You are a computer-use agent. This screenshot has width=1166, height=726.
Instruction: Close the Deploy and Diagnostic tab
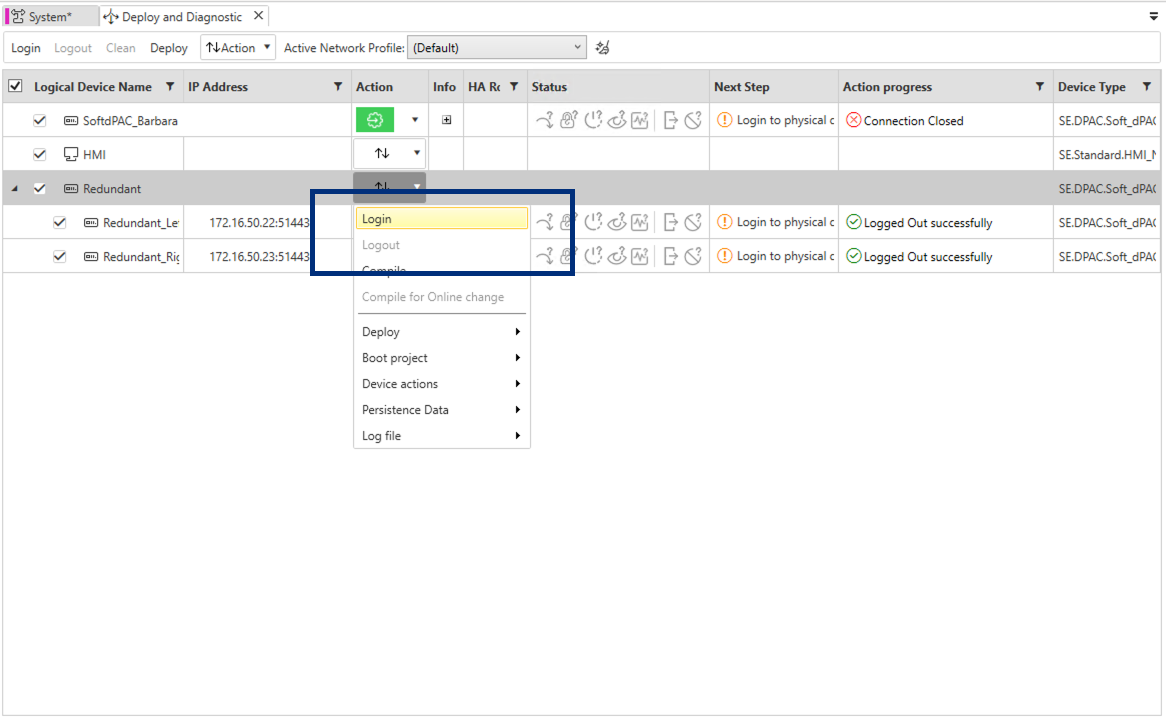click(258, 16)
